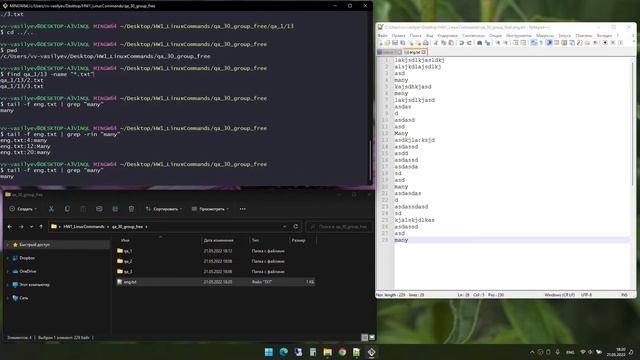Open the Вид menu in Notepad++
This screenshot has height=360, width=640.
click(429, 36)
